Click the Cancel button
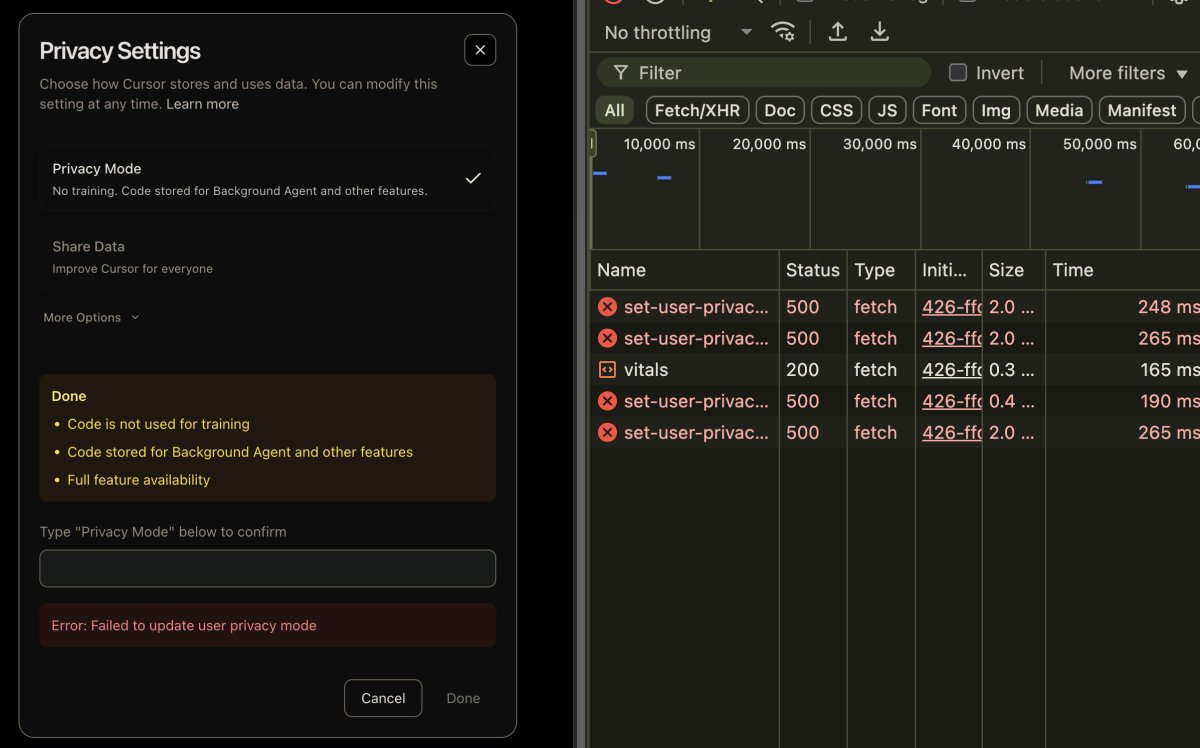1200x748 pixels. point(383,698)
